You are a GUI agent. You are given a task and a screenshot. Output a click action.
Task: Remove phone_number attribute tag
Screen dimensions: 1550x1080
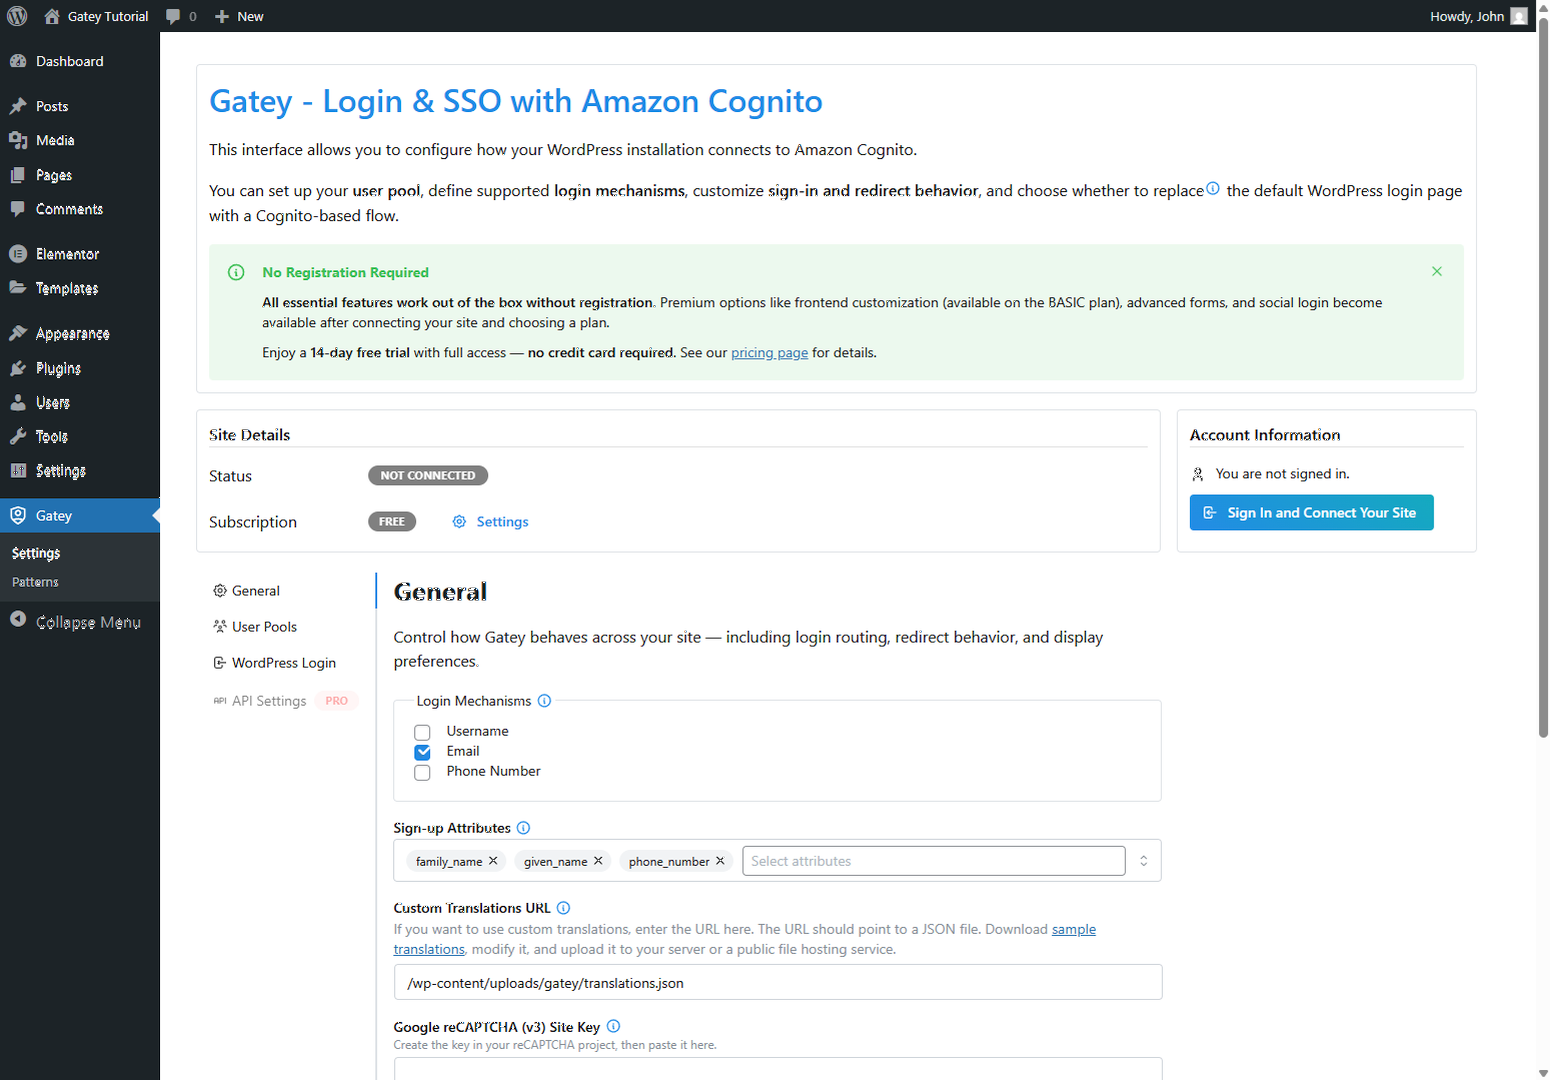(x=720, y=861)
